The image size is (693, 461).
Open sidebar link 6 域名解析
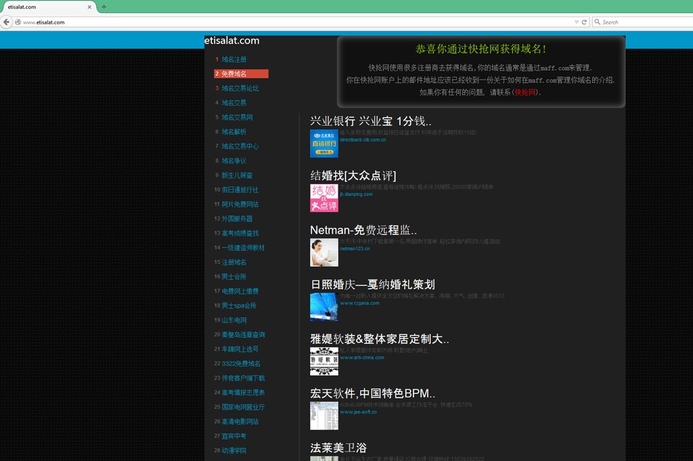point(234,132)
